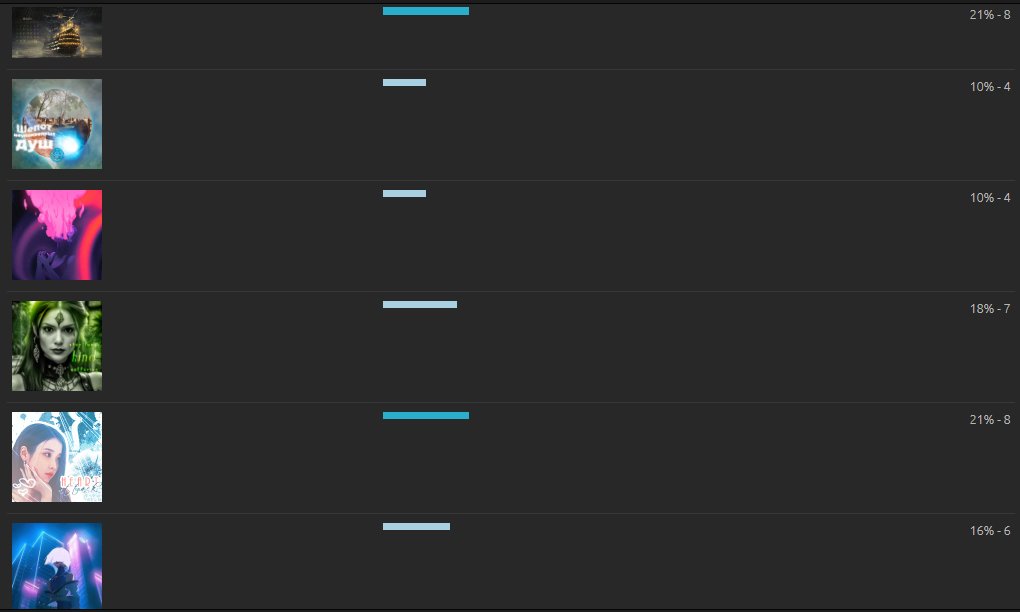Click "10% - 4" beside Шепот душ cover

pyautogui.click(x=989, y=86)
